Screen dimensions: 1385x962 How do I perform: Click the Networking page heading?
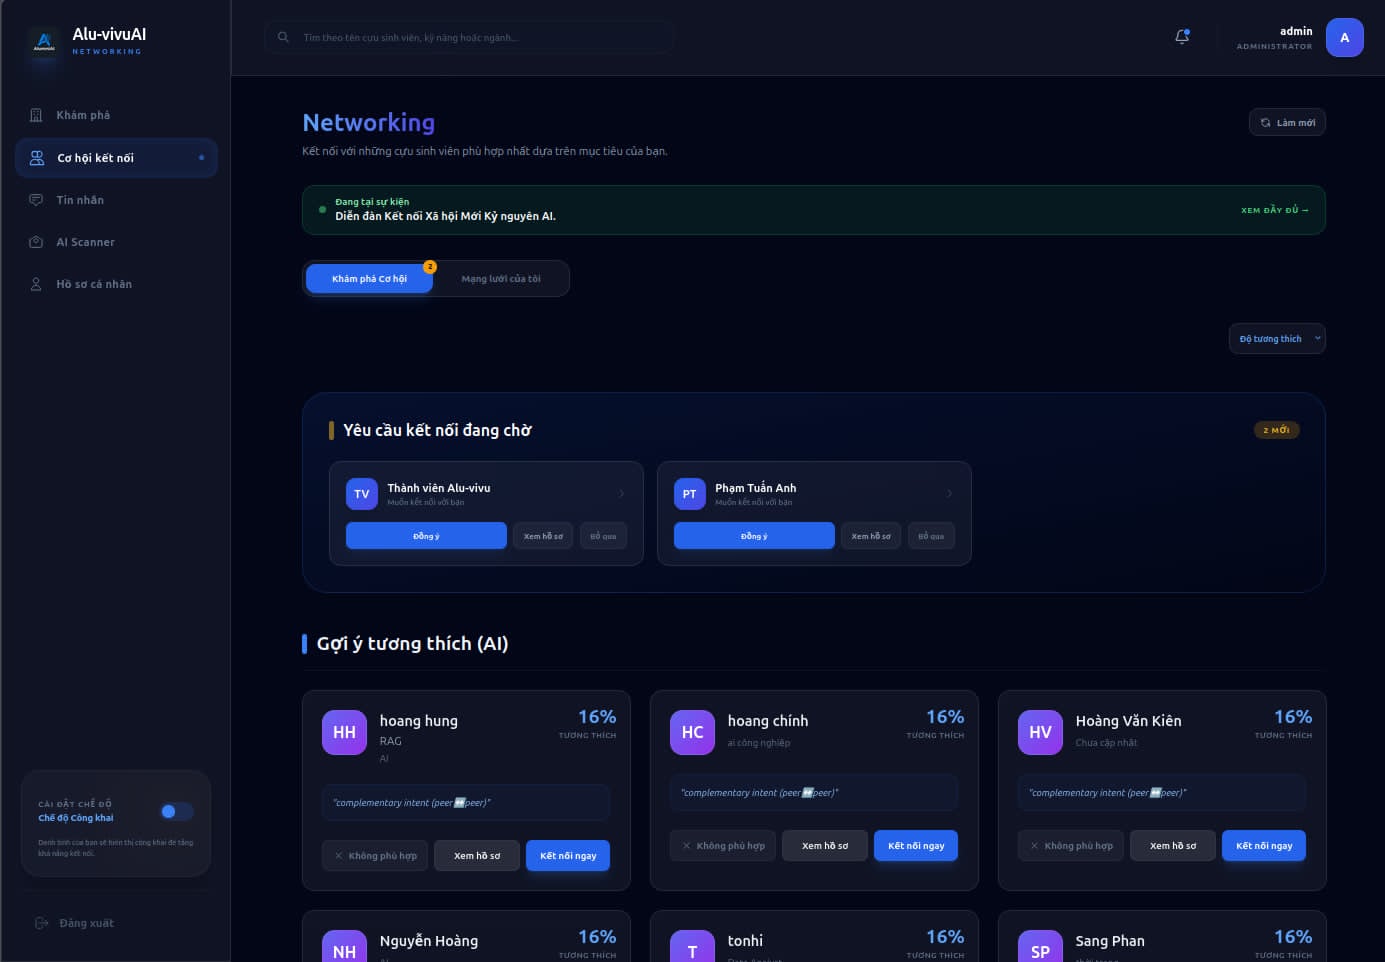[369, 123]
